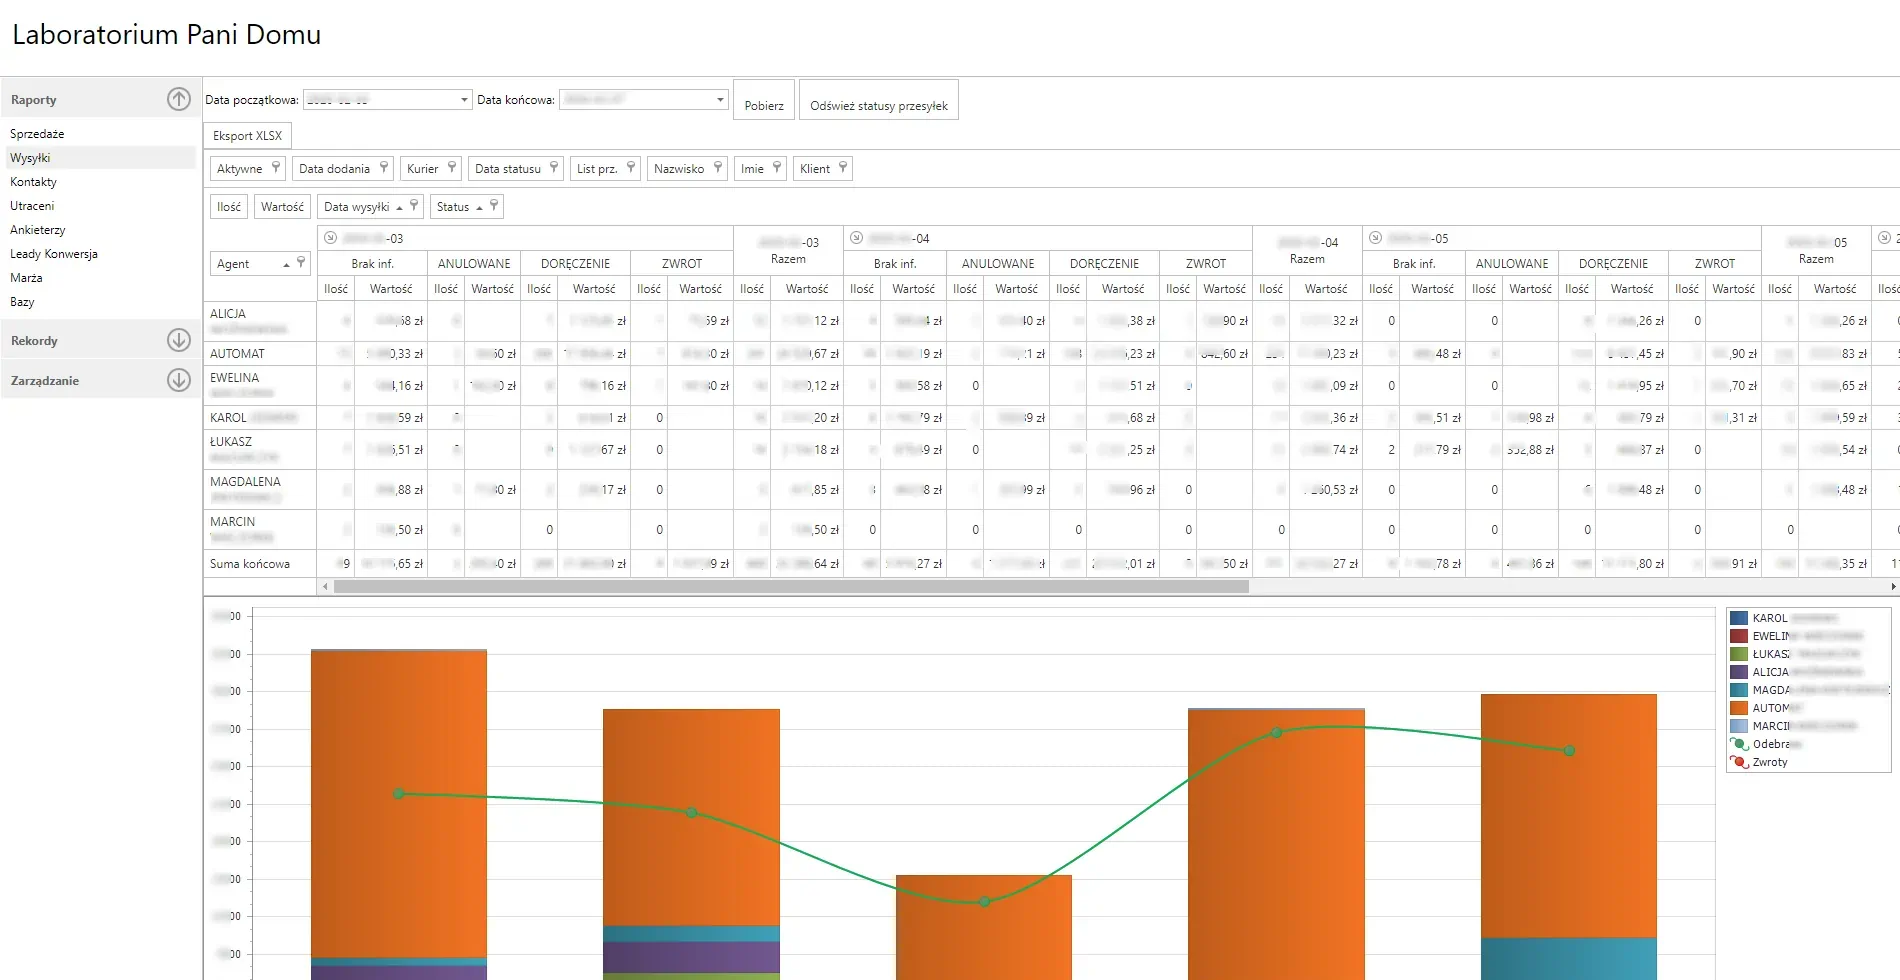Click filter icon on Nazwisko field

tap(718, 168)
